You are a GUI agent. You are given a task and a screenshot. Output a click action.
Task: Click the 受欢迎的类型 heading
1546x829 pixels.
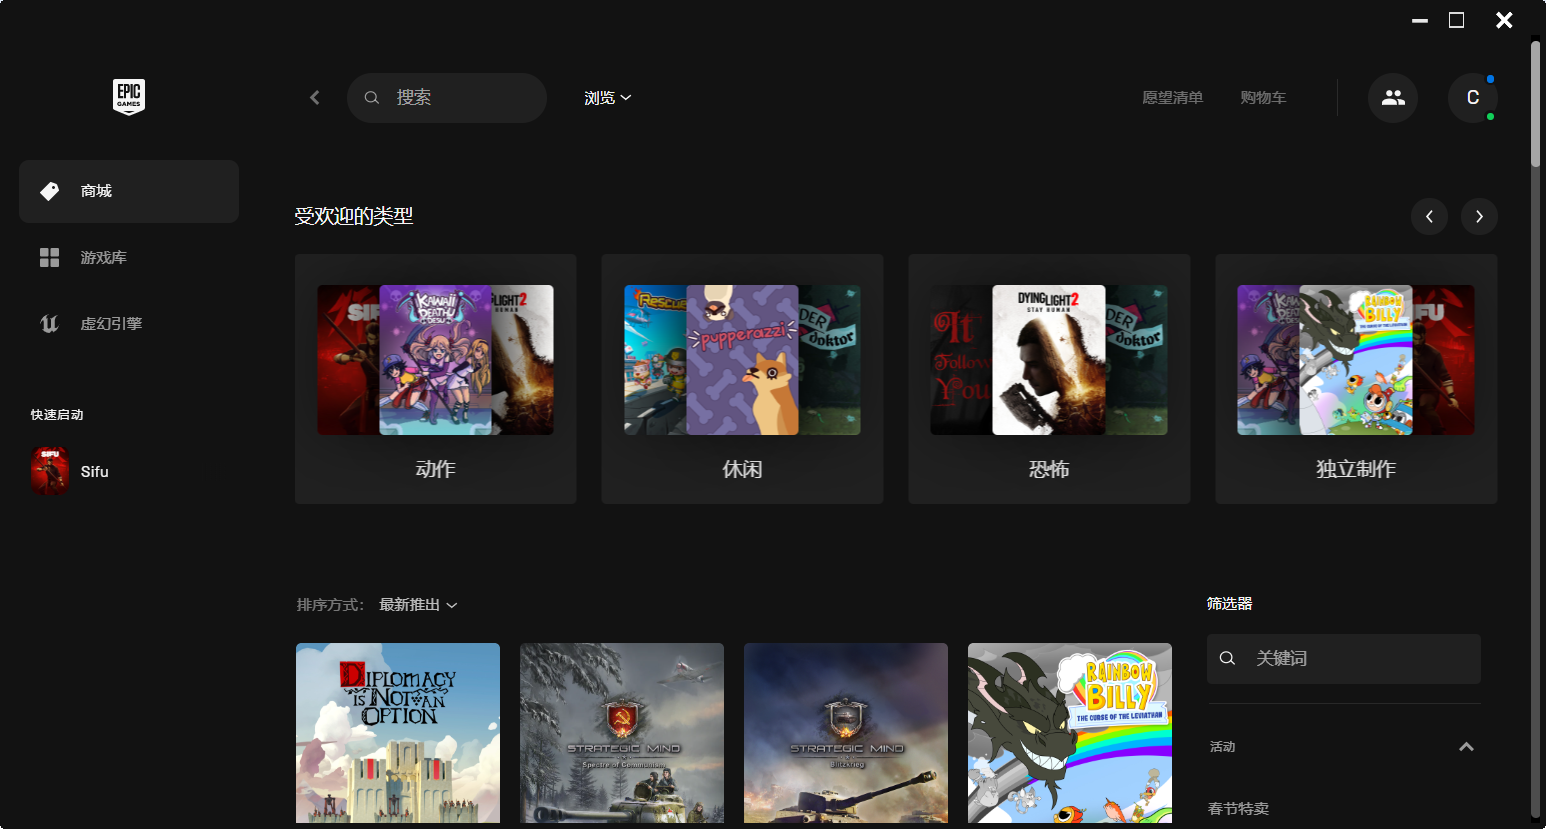[354, 216]
